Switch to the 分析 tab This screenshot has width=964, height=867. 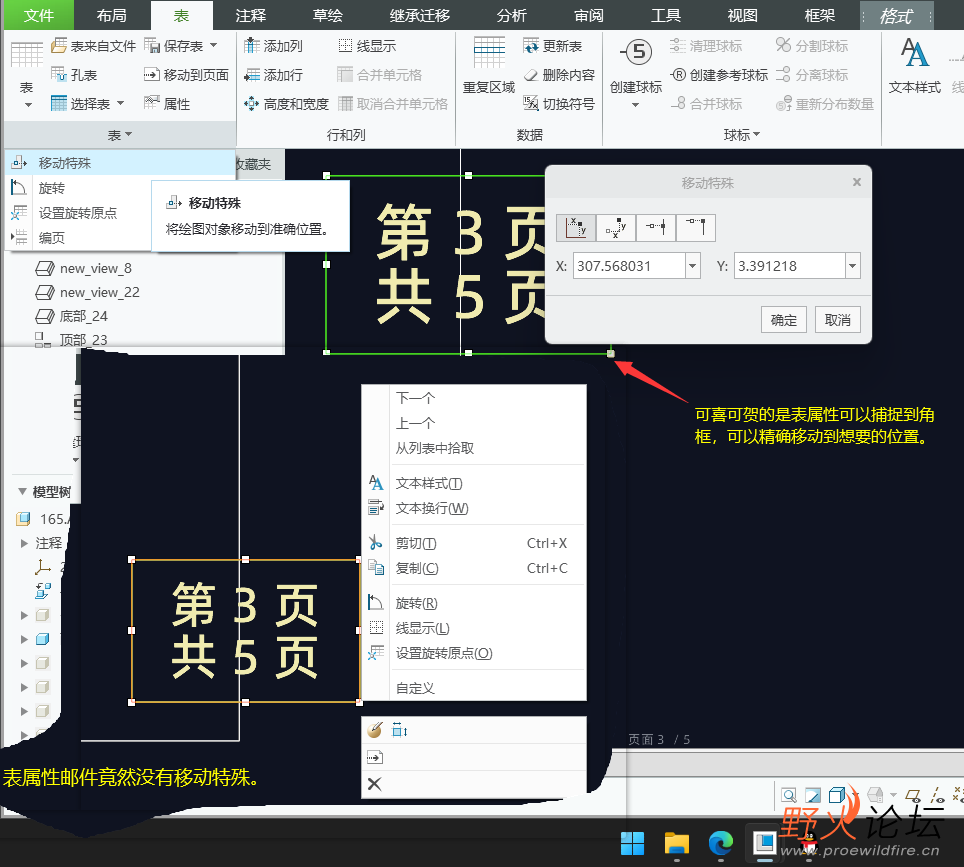pos(512,15)
